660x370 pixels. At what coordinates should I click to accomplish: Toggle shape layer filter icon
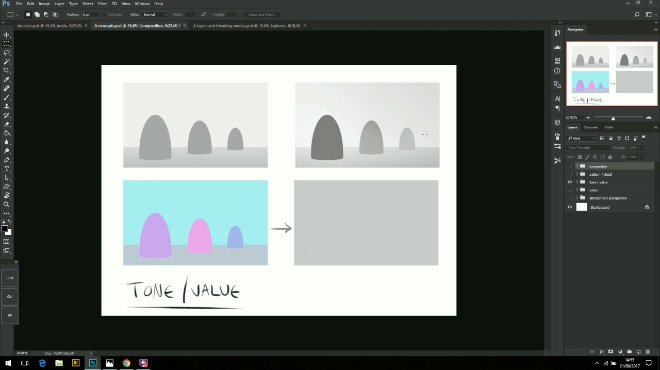tap(627, 138)
